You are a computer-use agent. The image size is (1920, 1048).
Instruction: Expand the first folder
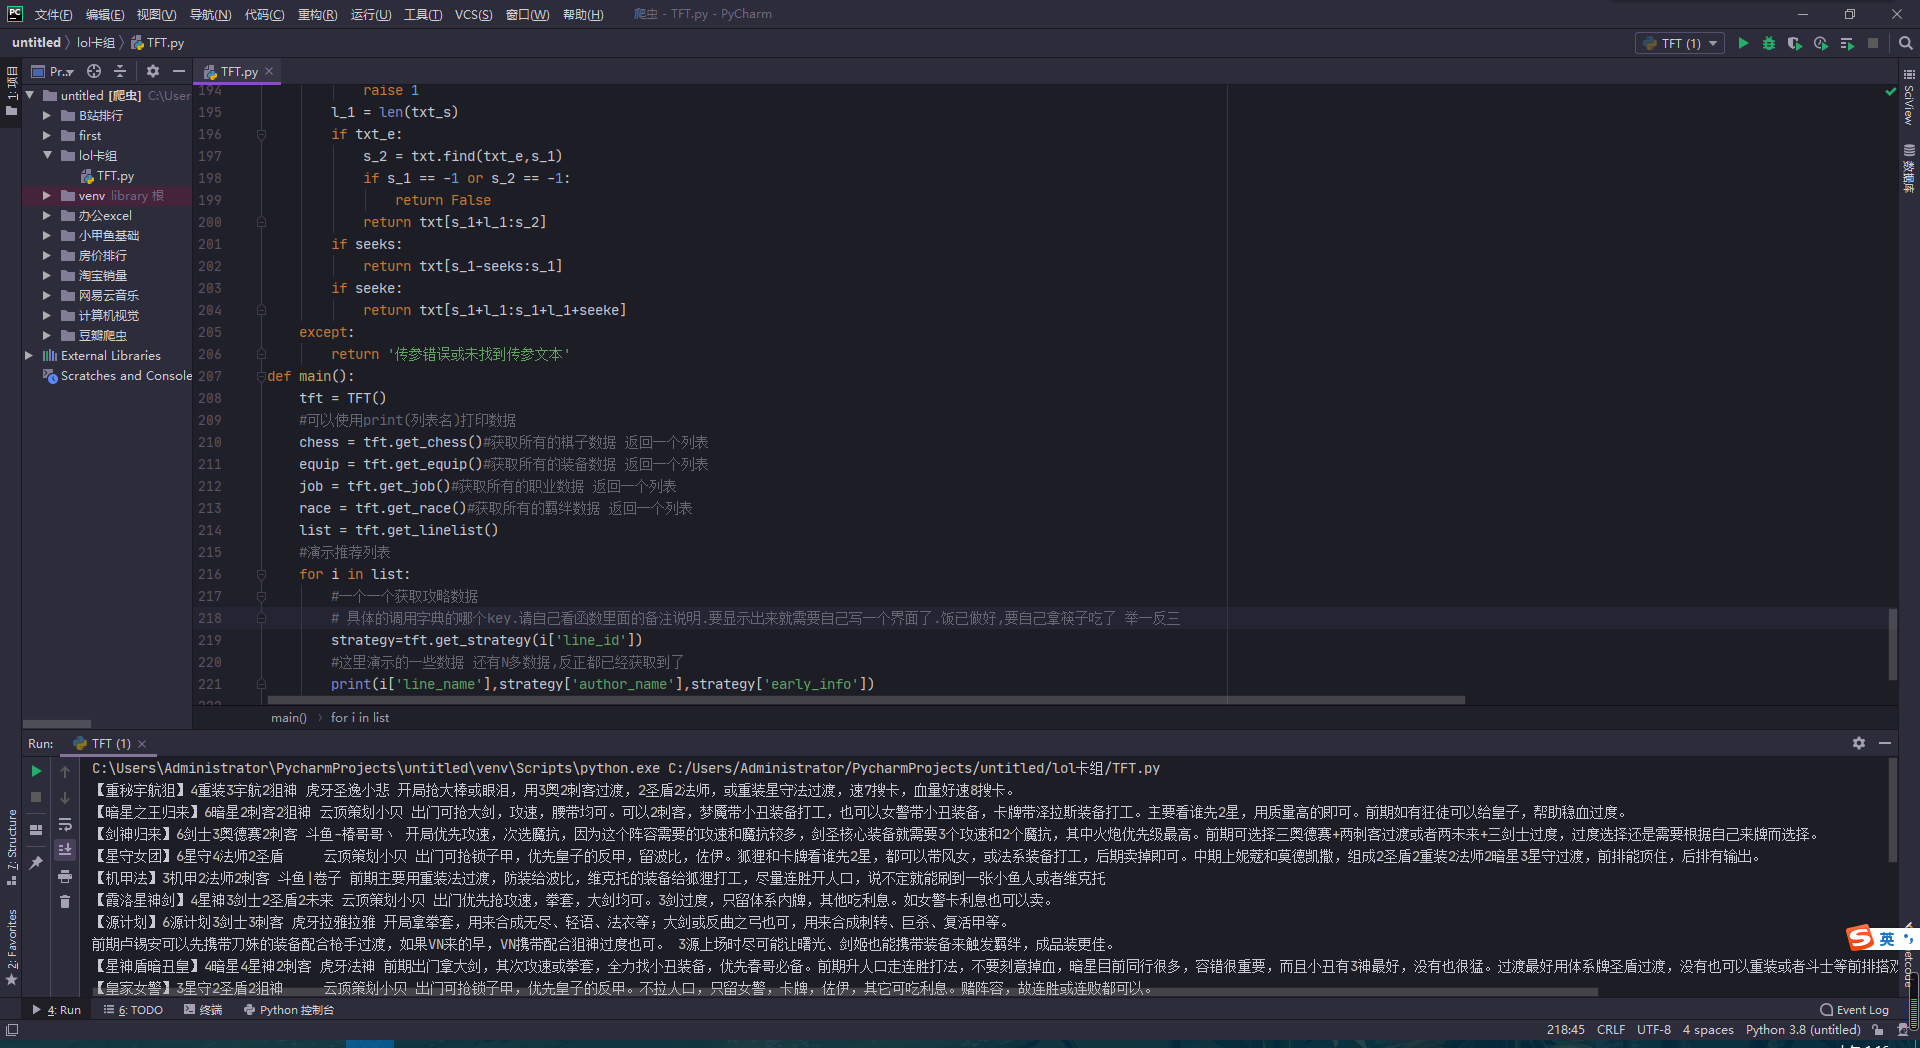point(47,136)
